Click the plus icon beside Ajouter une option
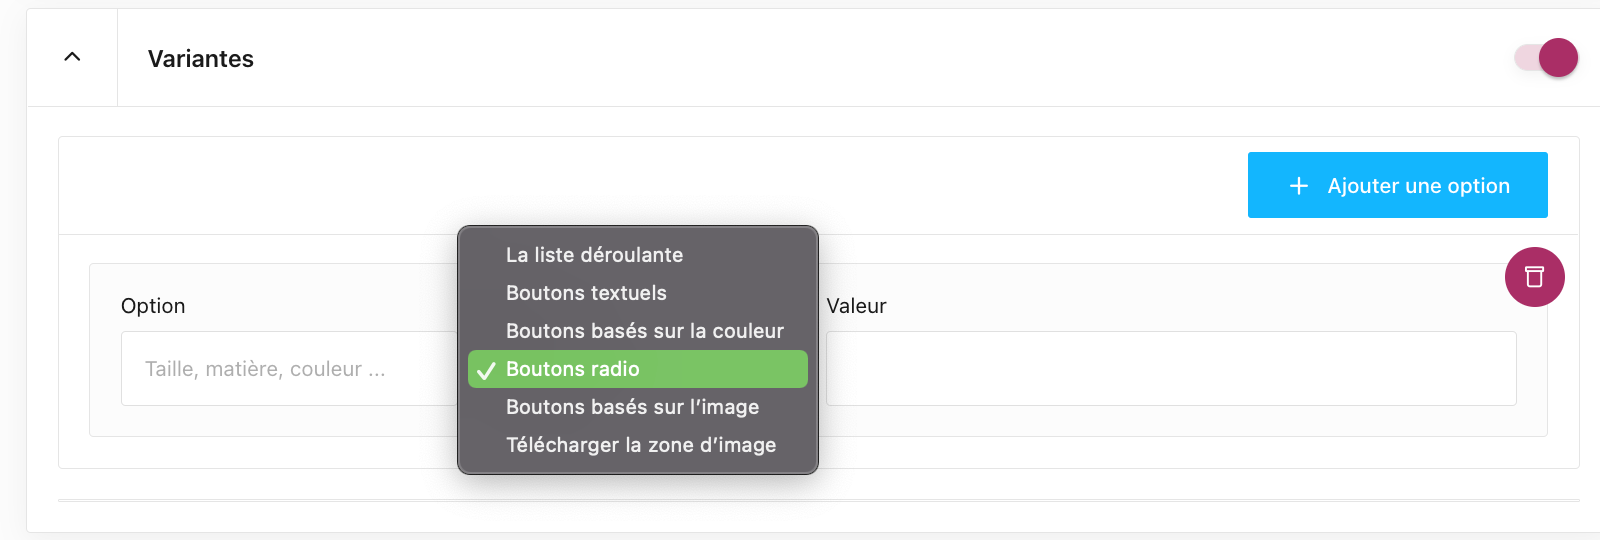 pyautogui.click(x=1298, y=186)
